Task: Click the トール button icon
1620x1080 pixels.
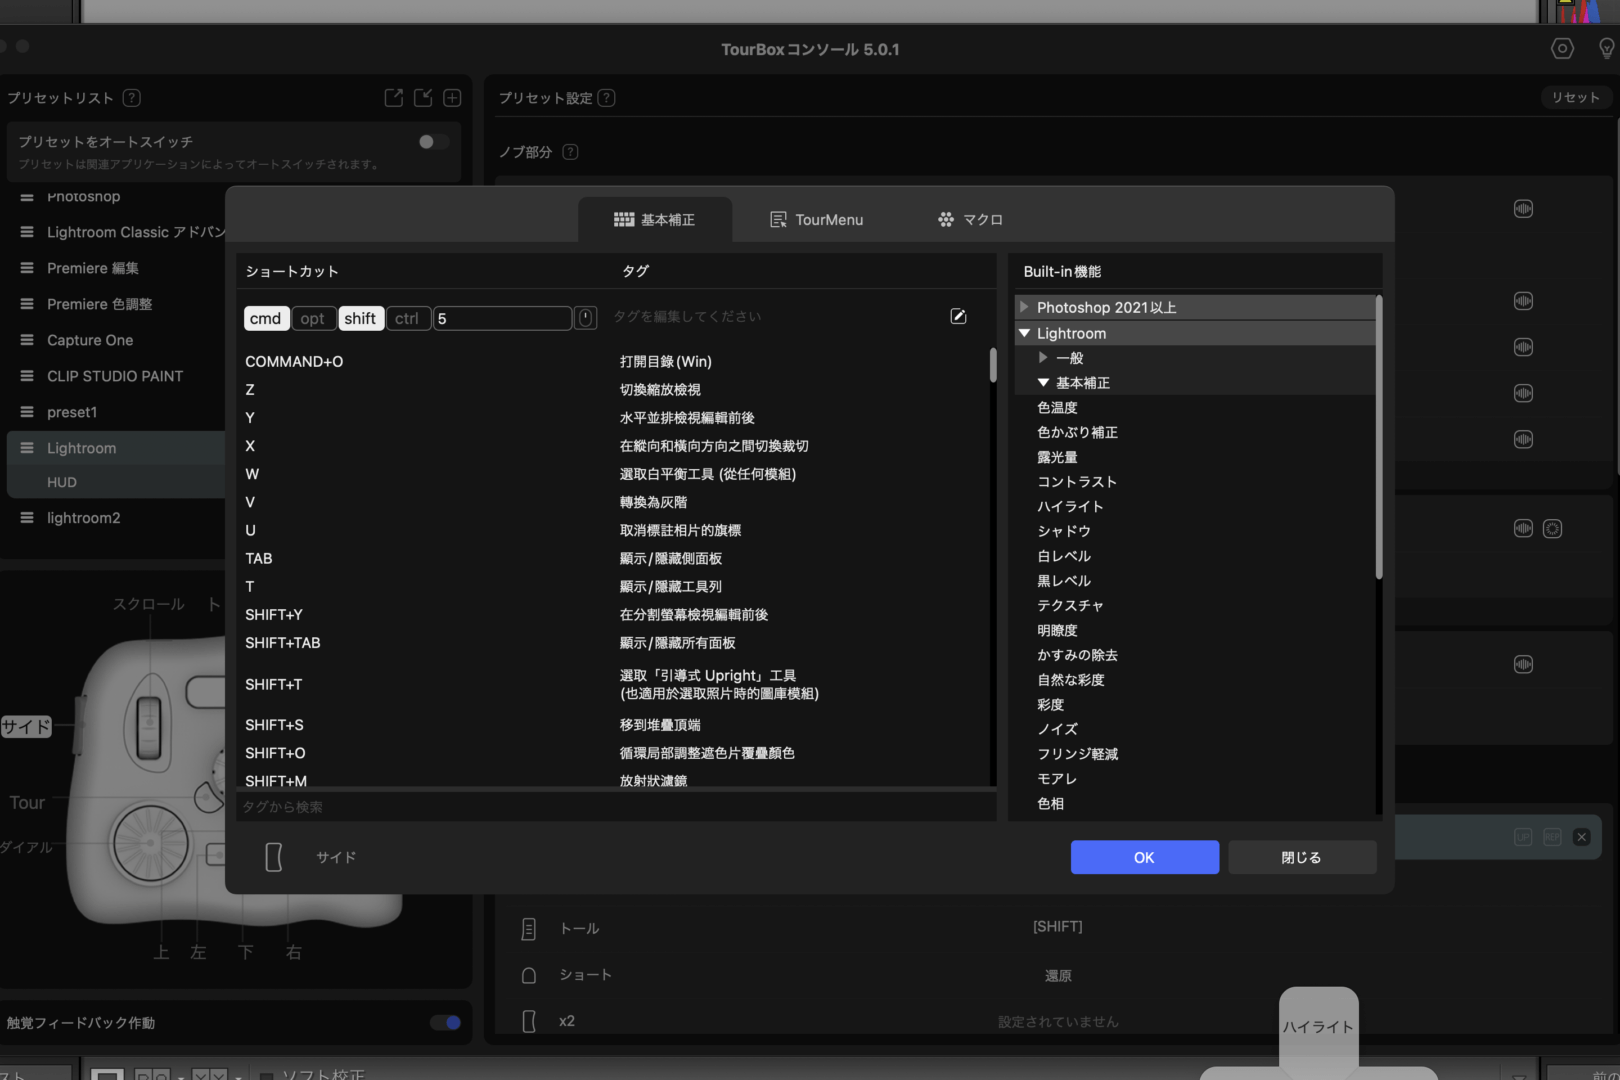Action: (x=529, y=929)
